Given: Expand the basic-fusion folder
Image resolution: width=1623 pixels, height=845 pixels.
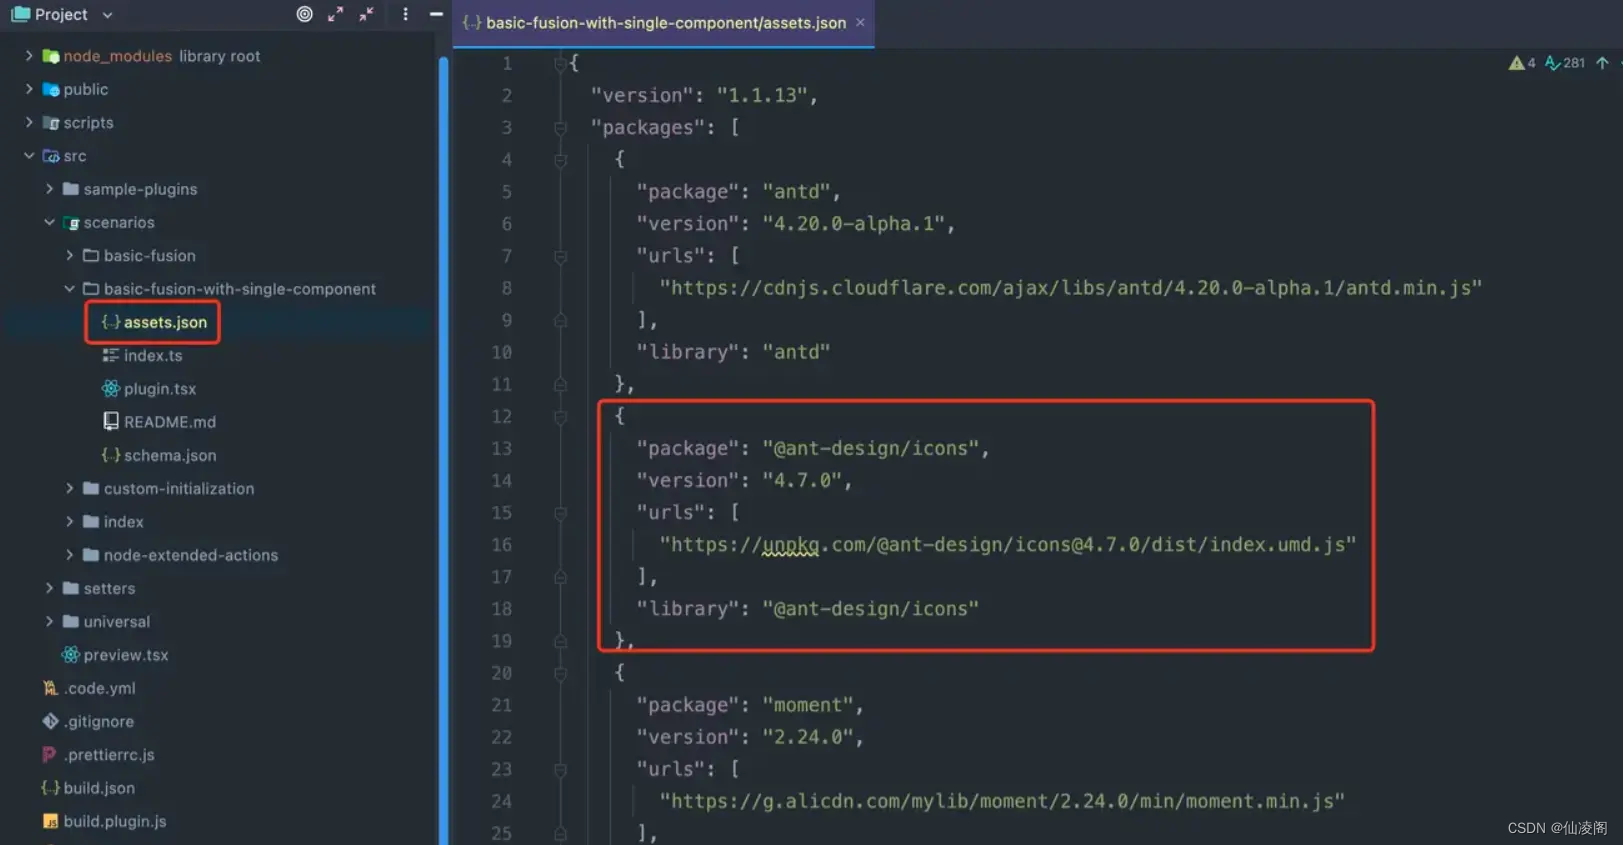Looking at the screenshot, I should (69, 255).
